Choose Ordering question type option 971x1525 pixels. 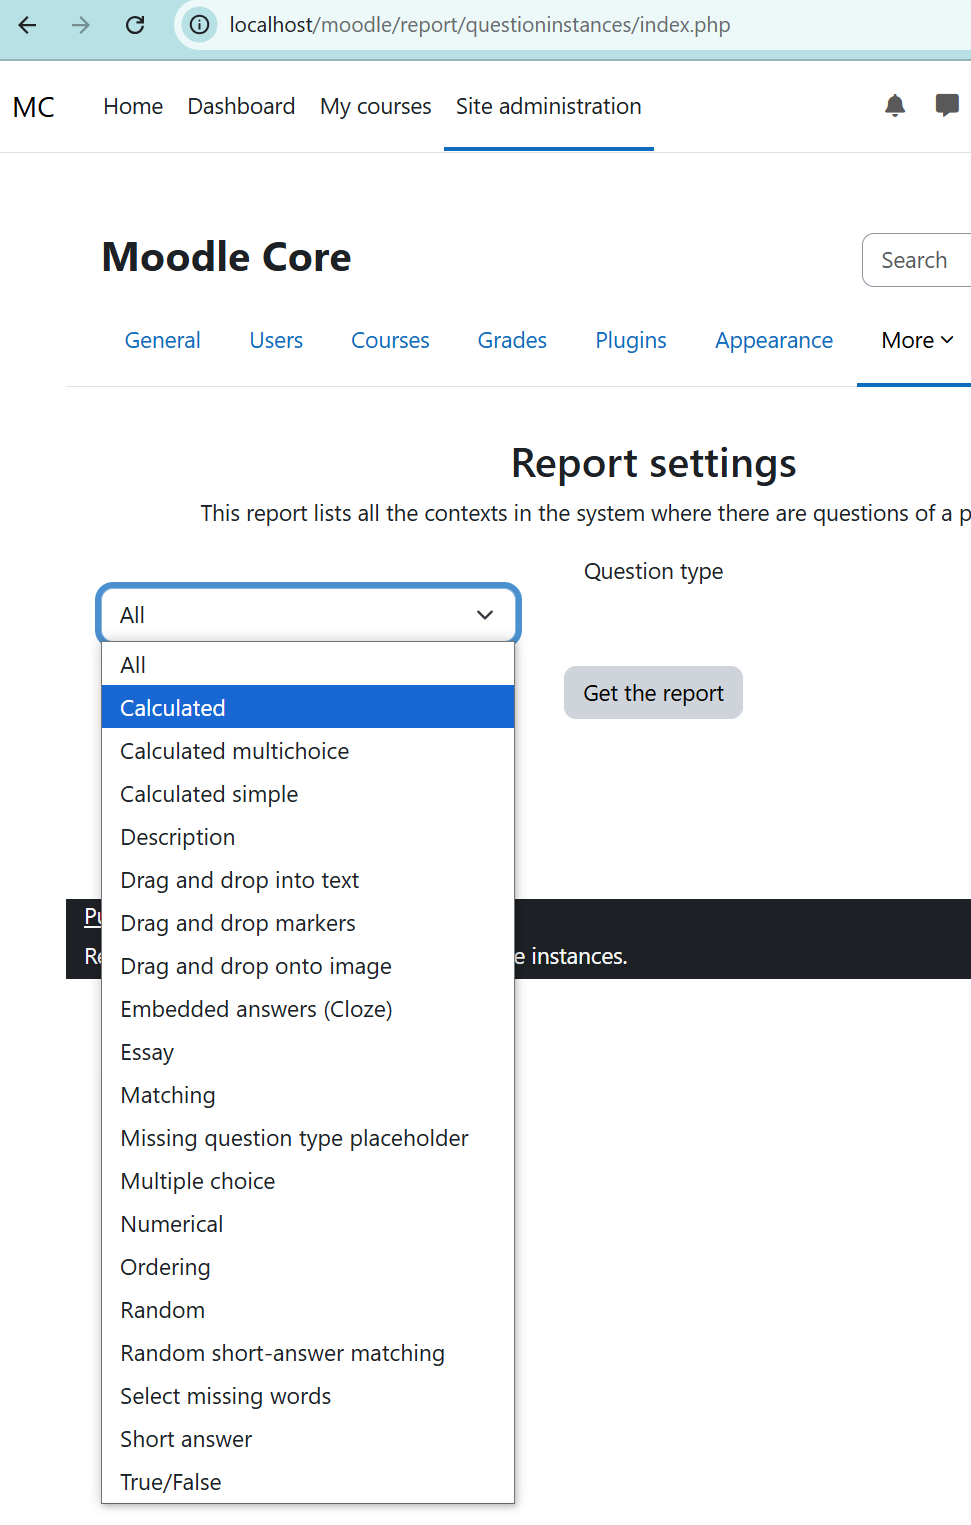pos(308,1266)
